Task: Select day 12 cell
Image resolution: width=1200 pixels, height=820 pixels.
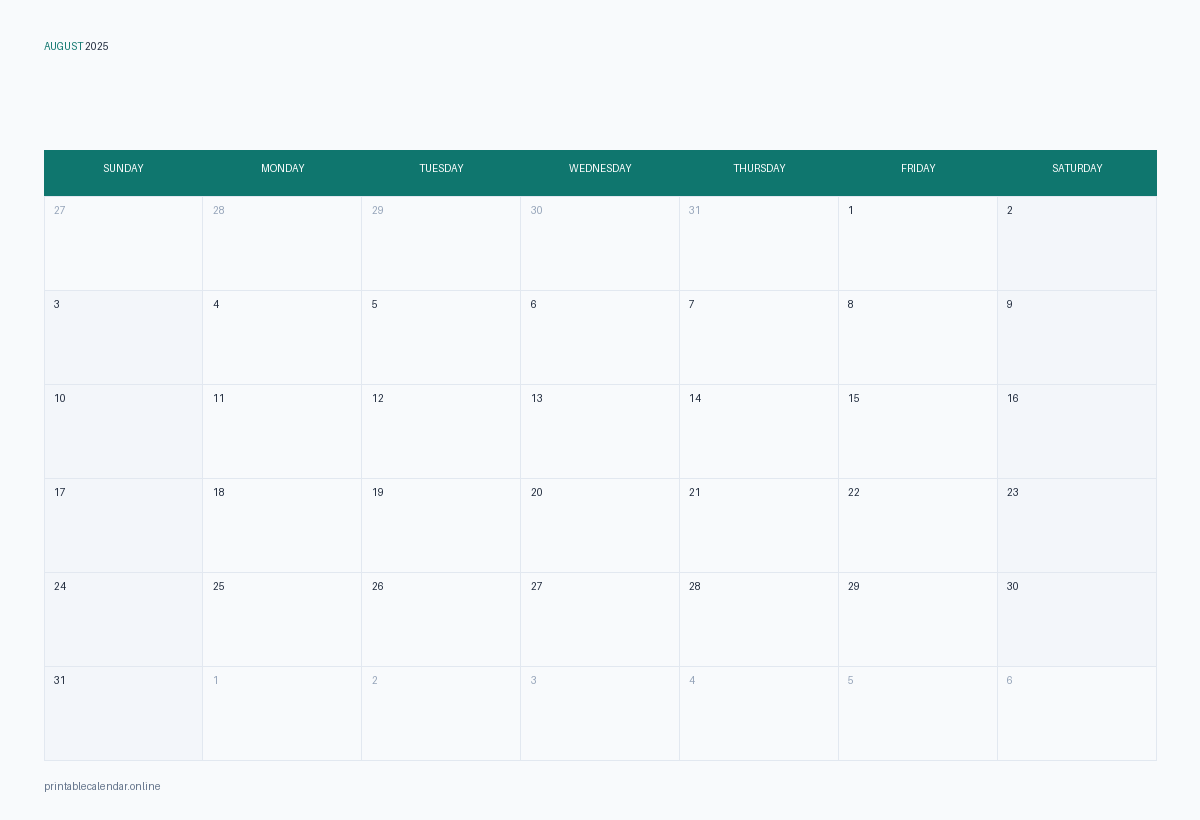Action: point(441,432)
